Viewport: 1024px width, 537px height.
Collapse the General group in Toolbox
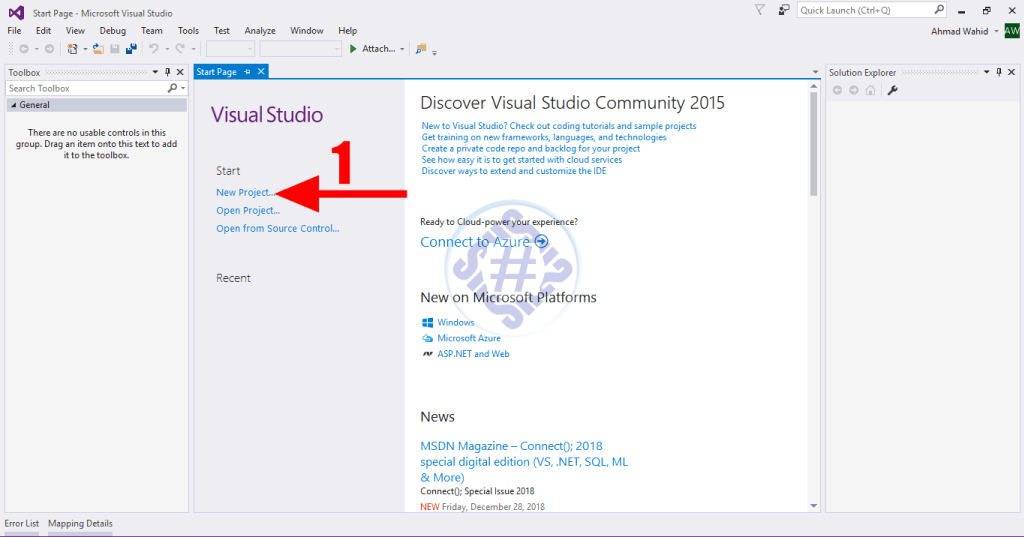(x=13, y=105)
